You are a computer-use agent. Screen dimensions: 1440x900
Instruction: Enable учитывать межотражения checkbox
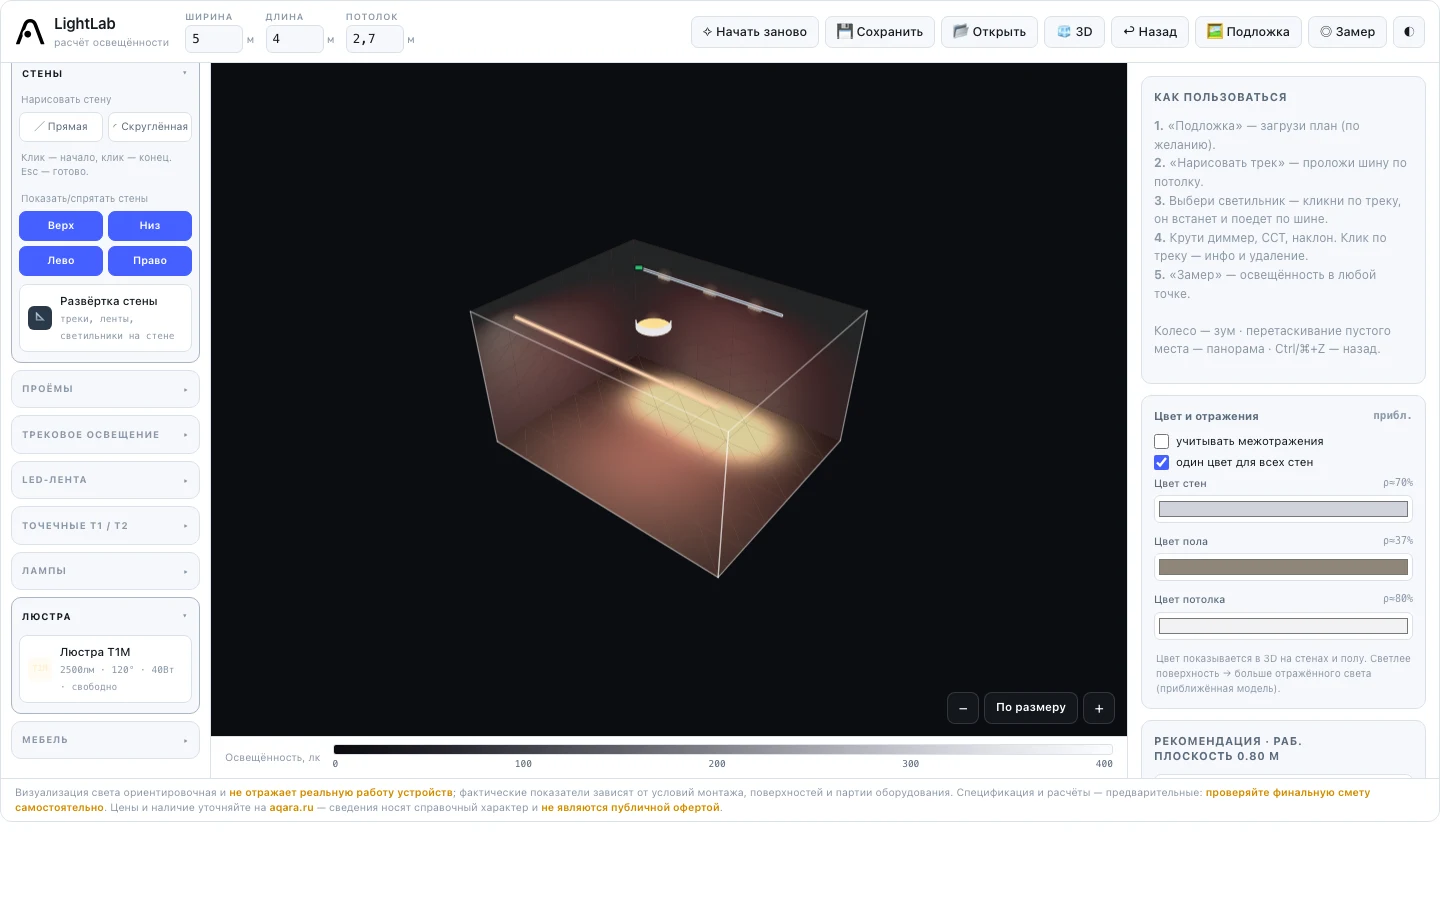[1161, 441]
